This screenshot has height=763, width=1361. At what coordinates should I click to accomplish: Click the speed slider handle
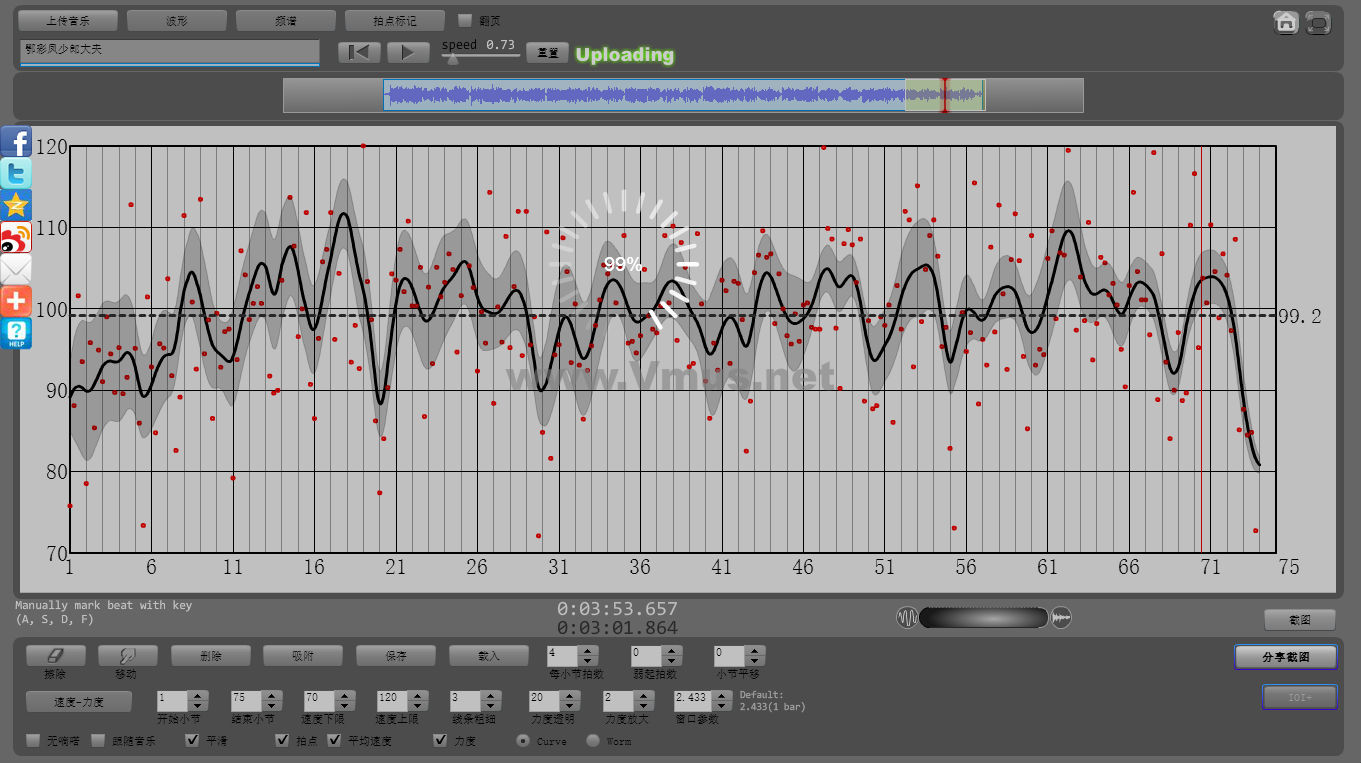453,58
